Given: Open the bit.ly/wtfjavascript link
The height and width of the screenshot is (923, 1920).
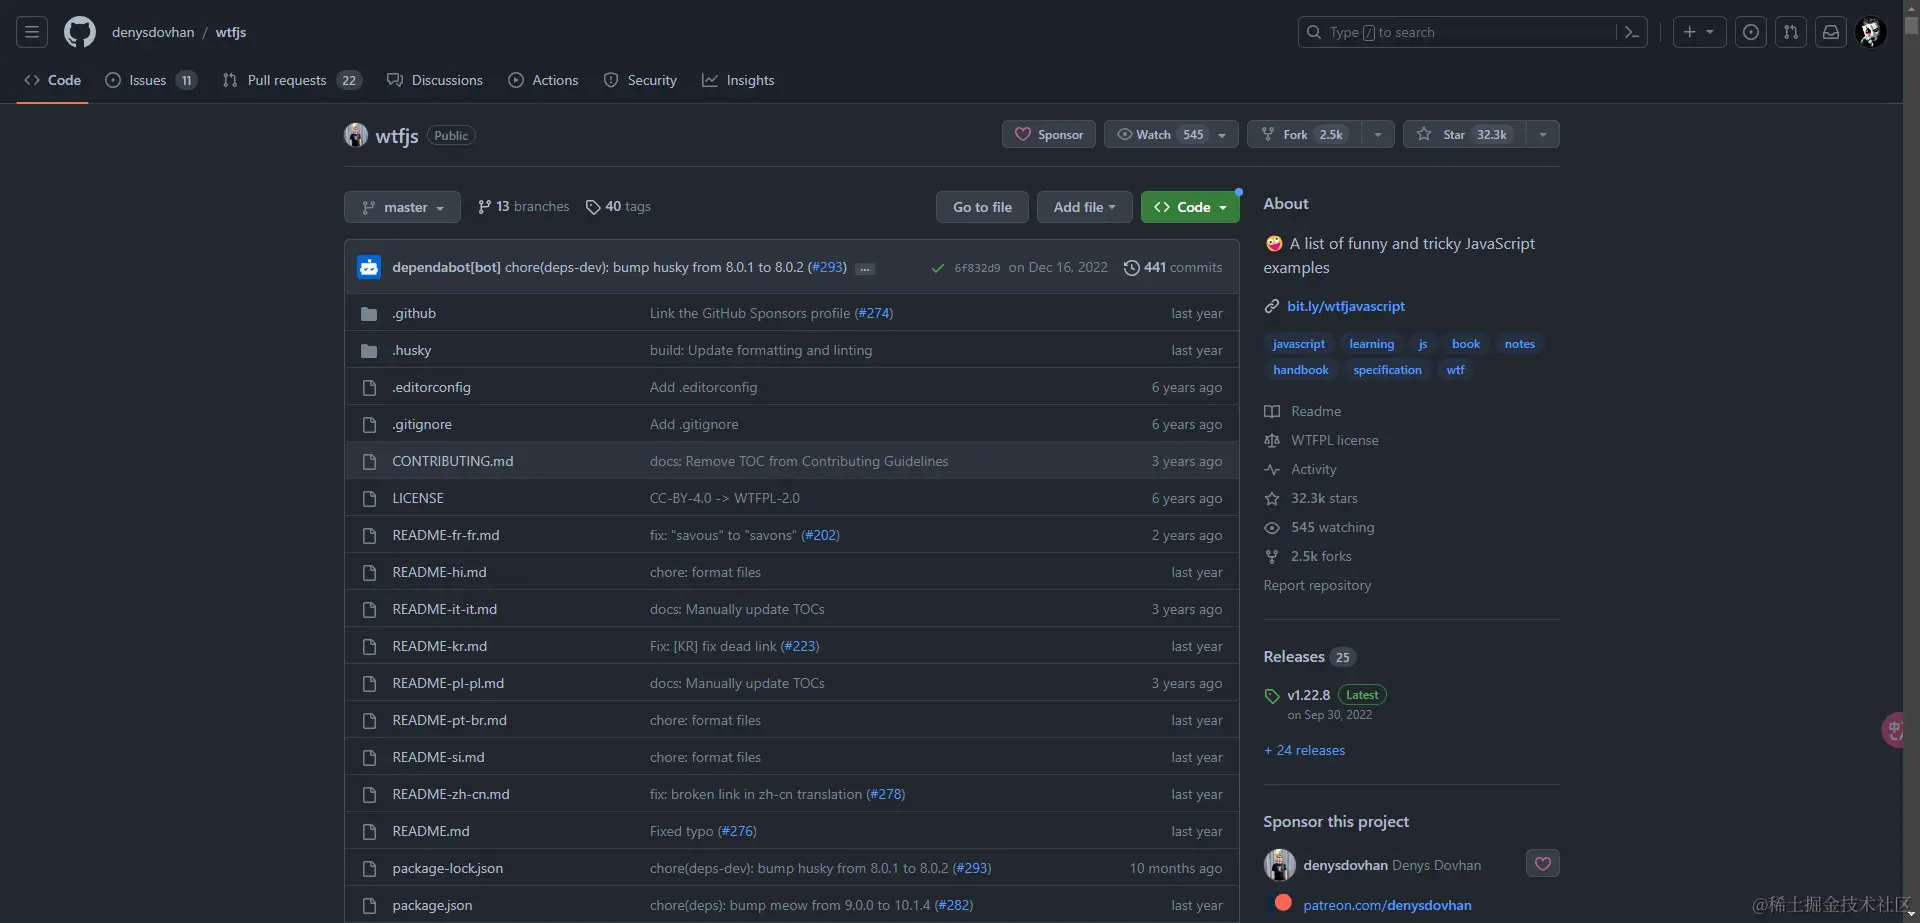Looking at the screenshot, I should click(1345, 306).
